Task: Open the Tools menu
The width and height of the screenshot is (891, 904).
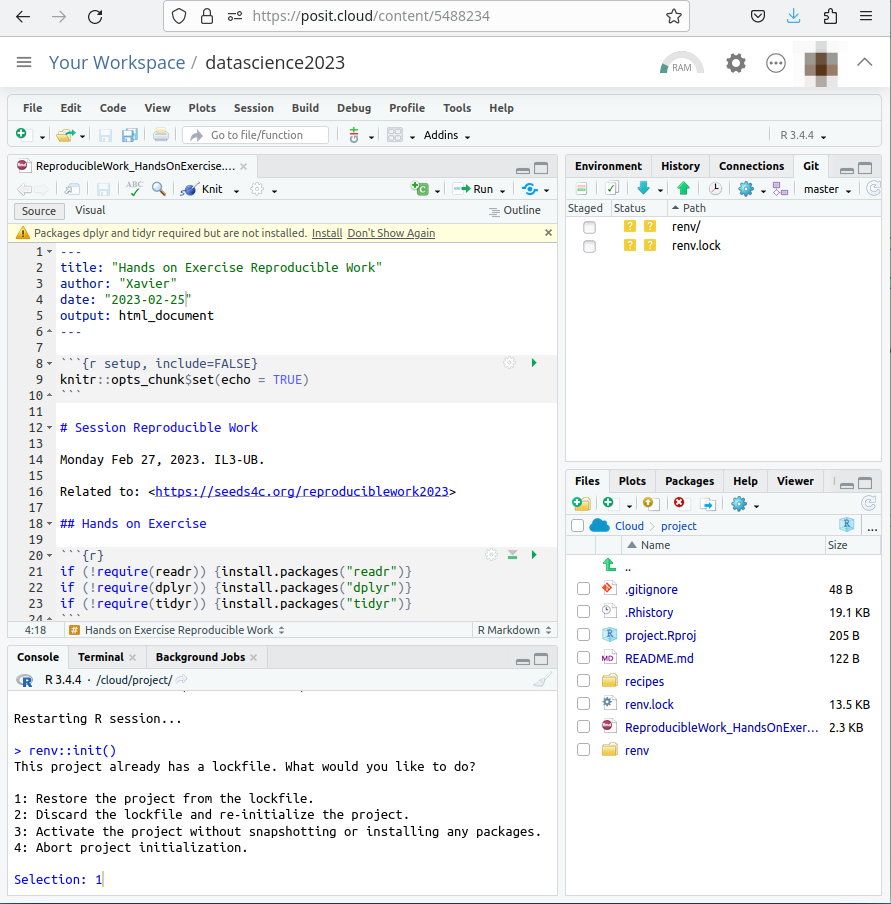Action: (x=457, y=108)
